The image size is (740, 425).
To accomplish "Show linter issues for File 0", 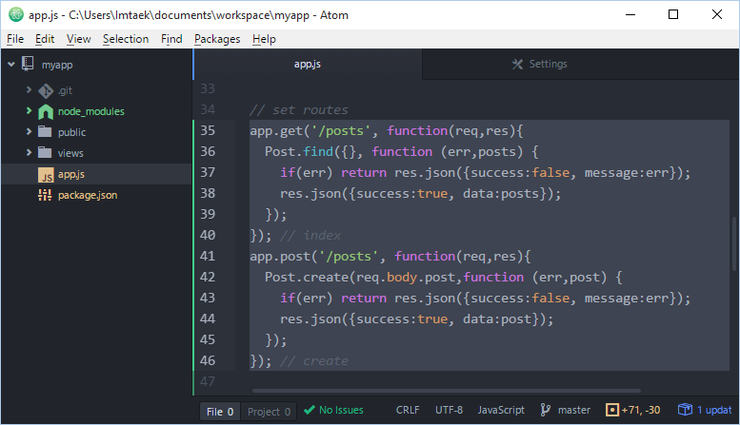I will (x=220, y=412).
